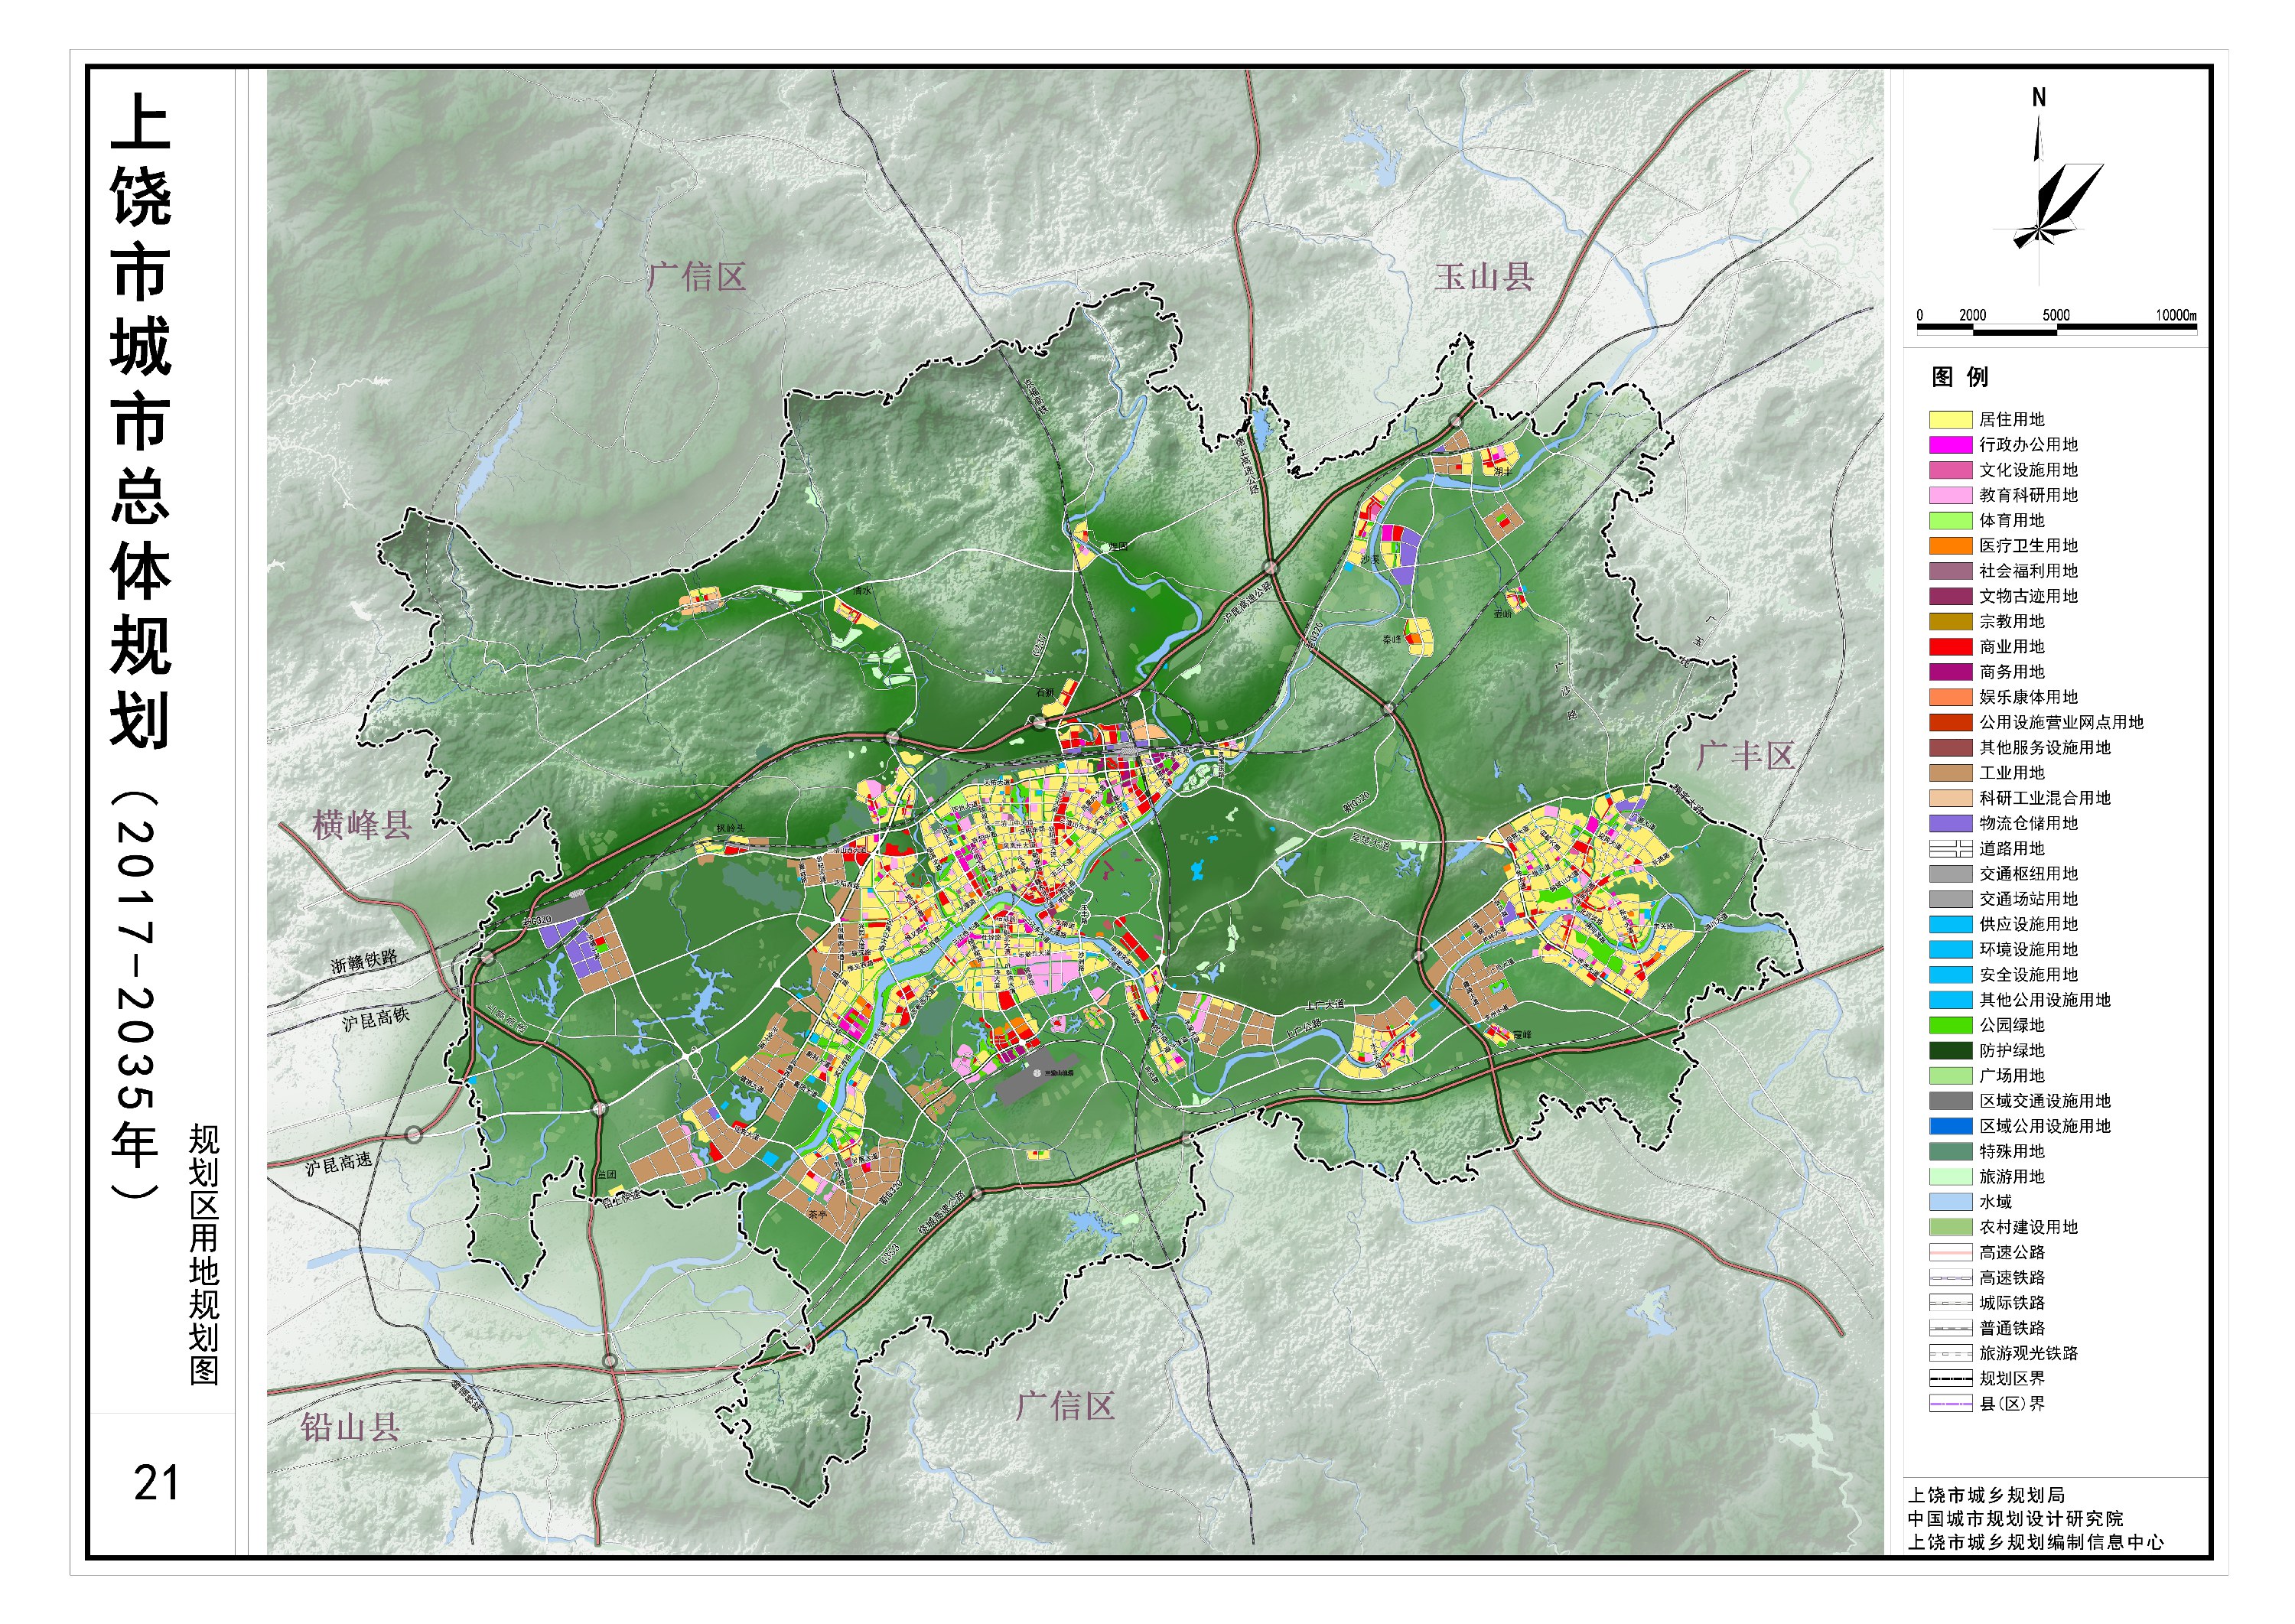The width and height of the screenshot is (2295, 1624).
Task: Click the 规划区界 boundary symbol in legend
Action: coord(1949,1378)
